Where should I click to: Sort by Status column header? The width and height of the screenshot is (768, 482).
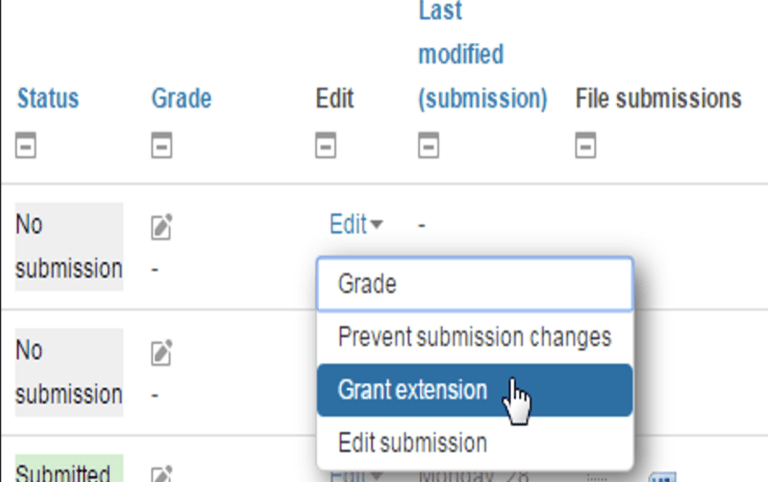(x=47, y=99)
